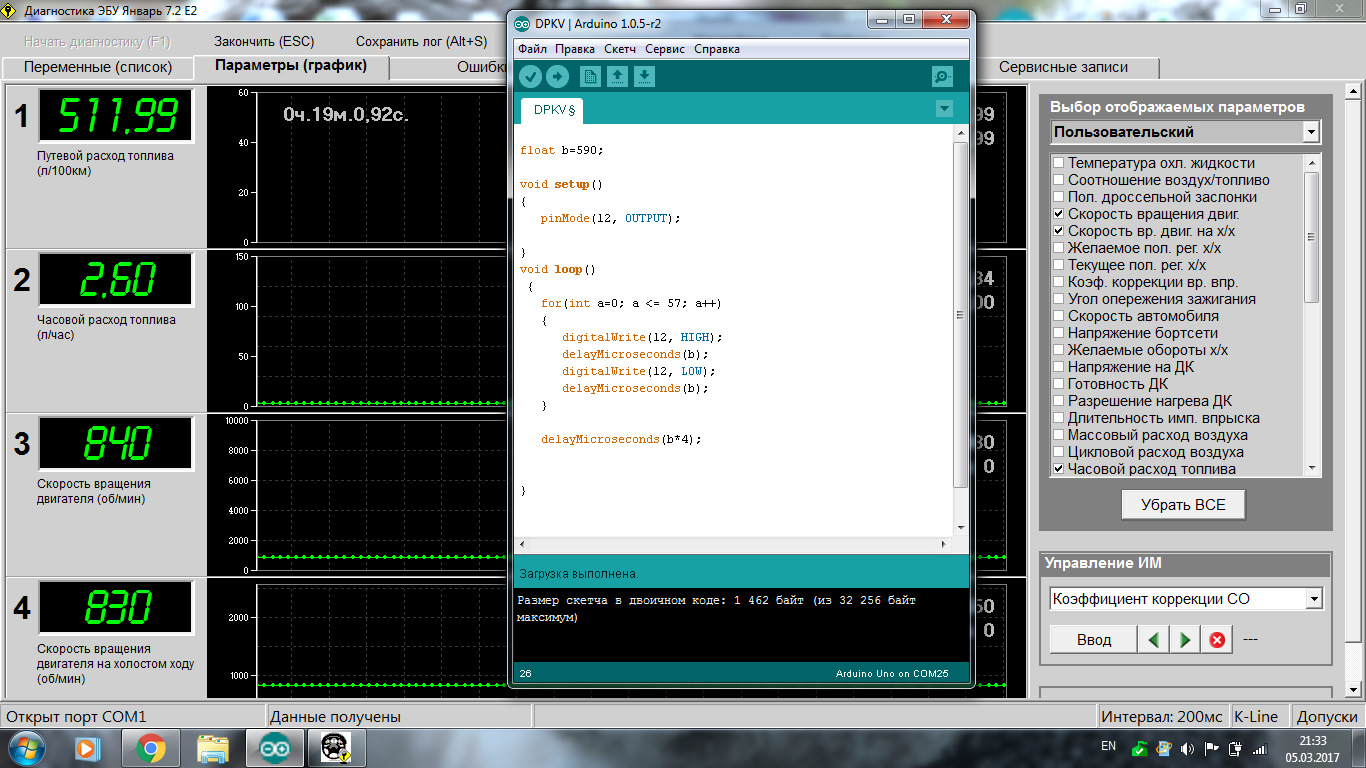
Task: Click the parameter list scrollbar thumb
Action: [1312, 237]
